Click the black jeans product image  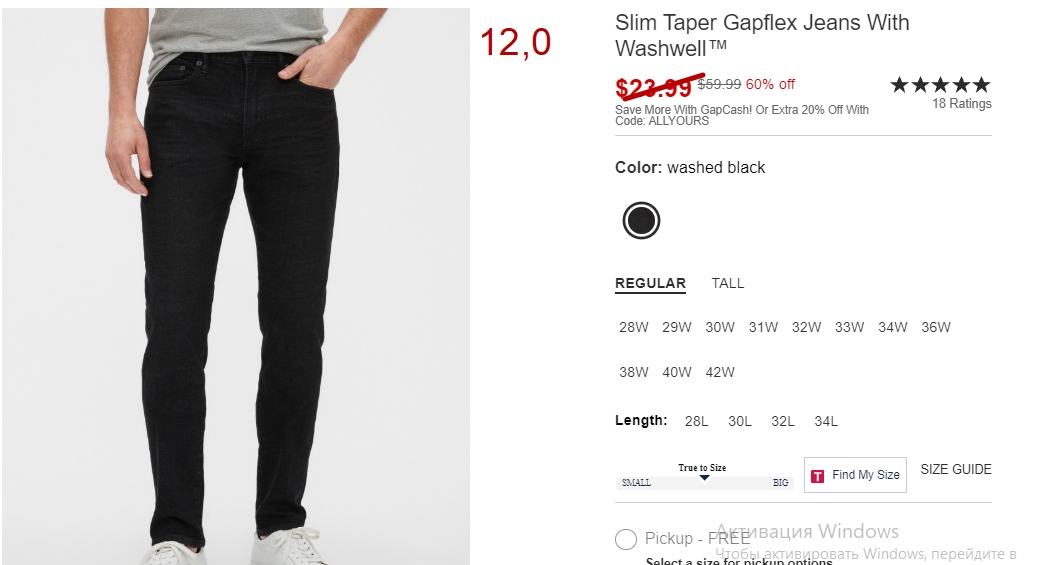click(236, 286)
